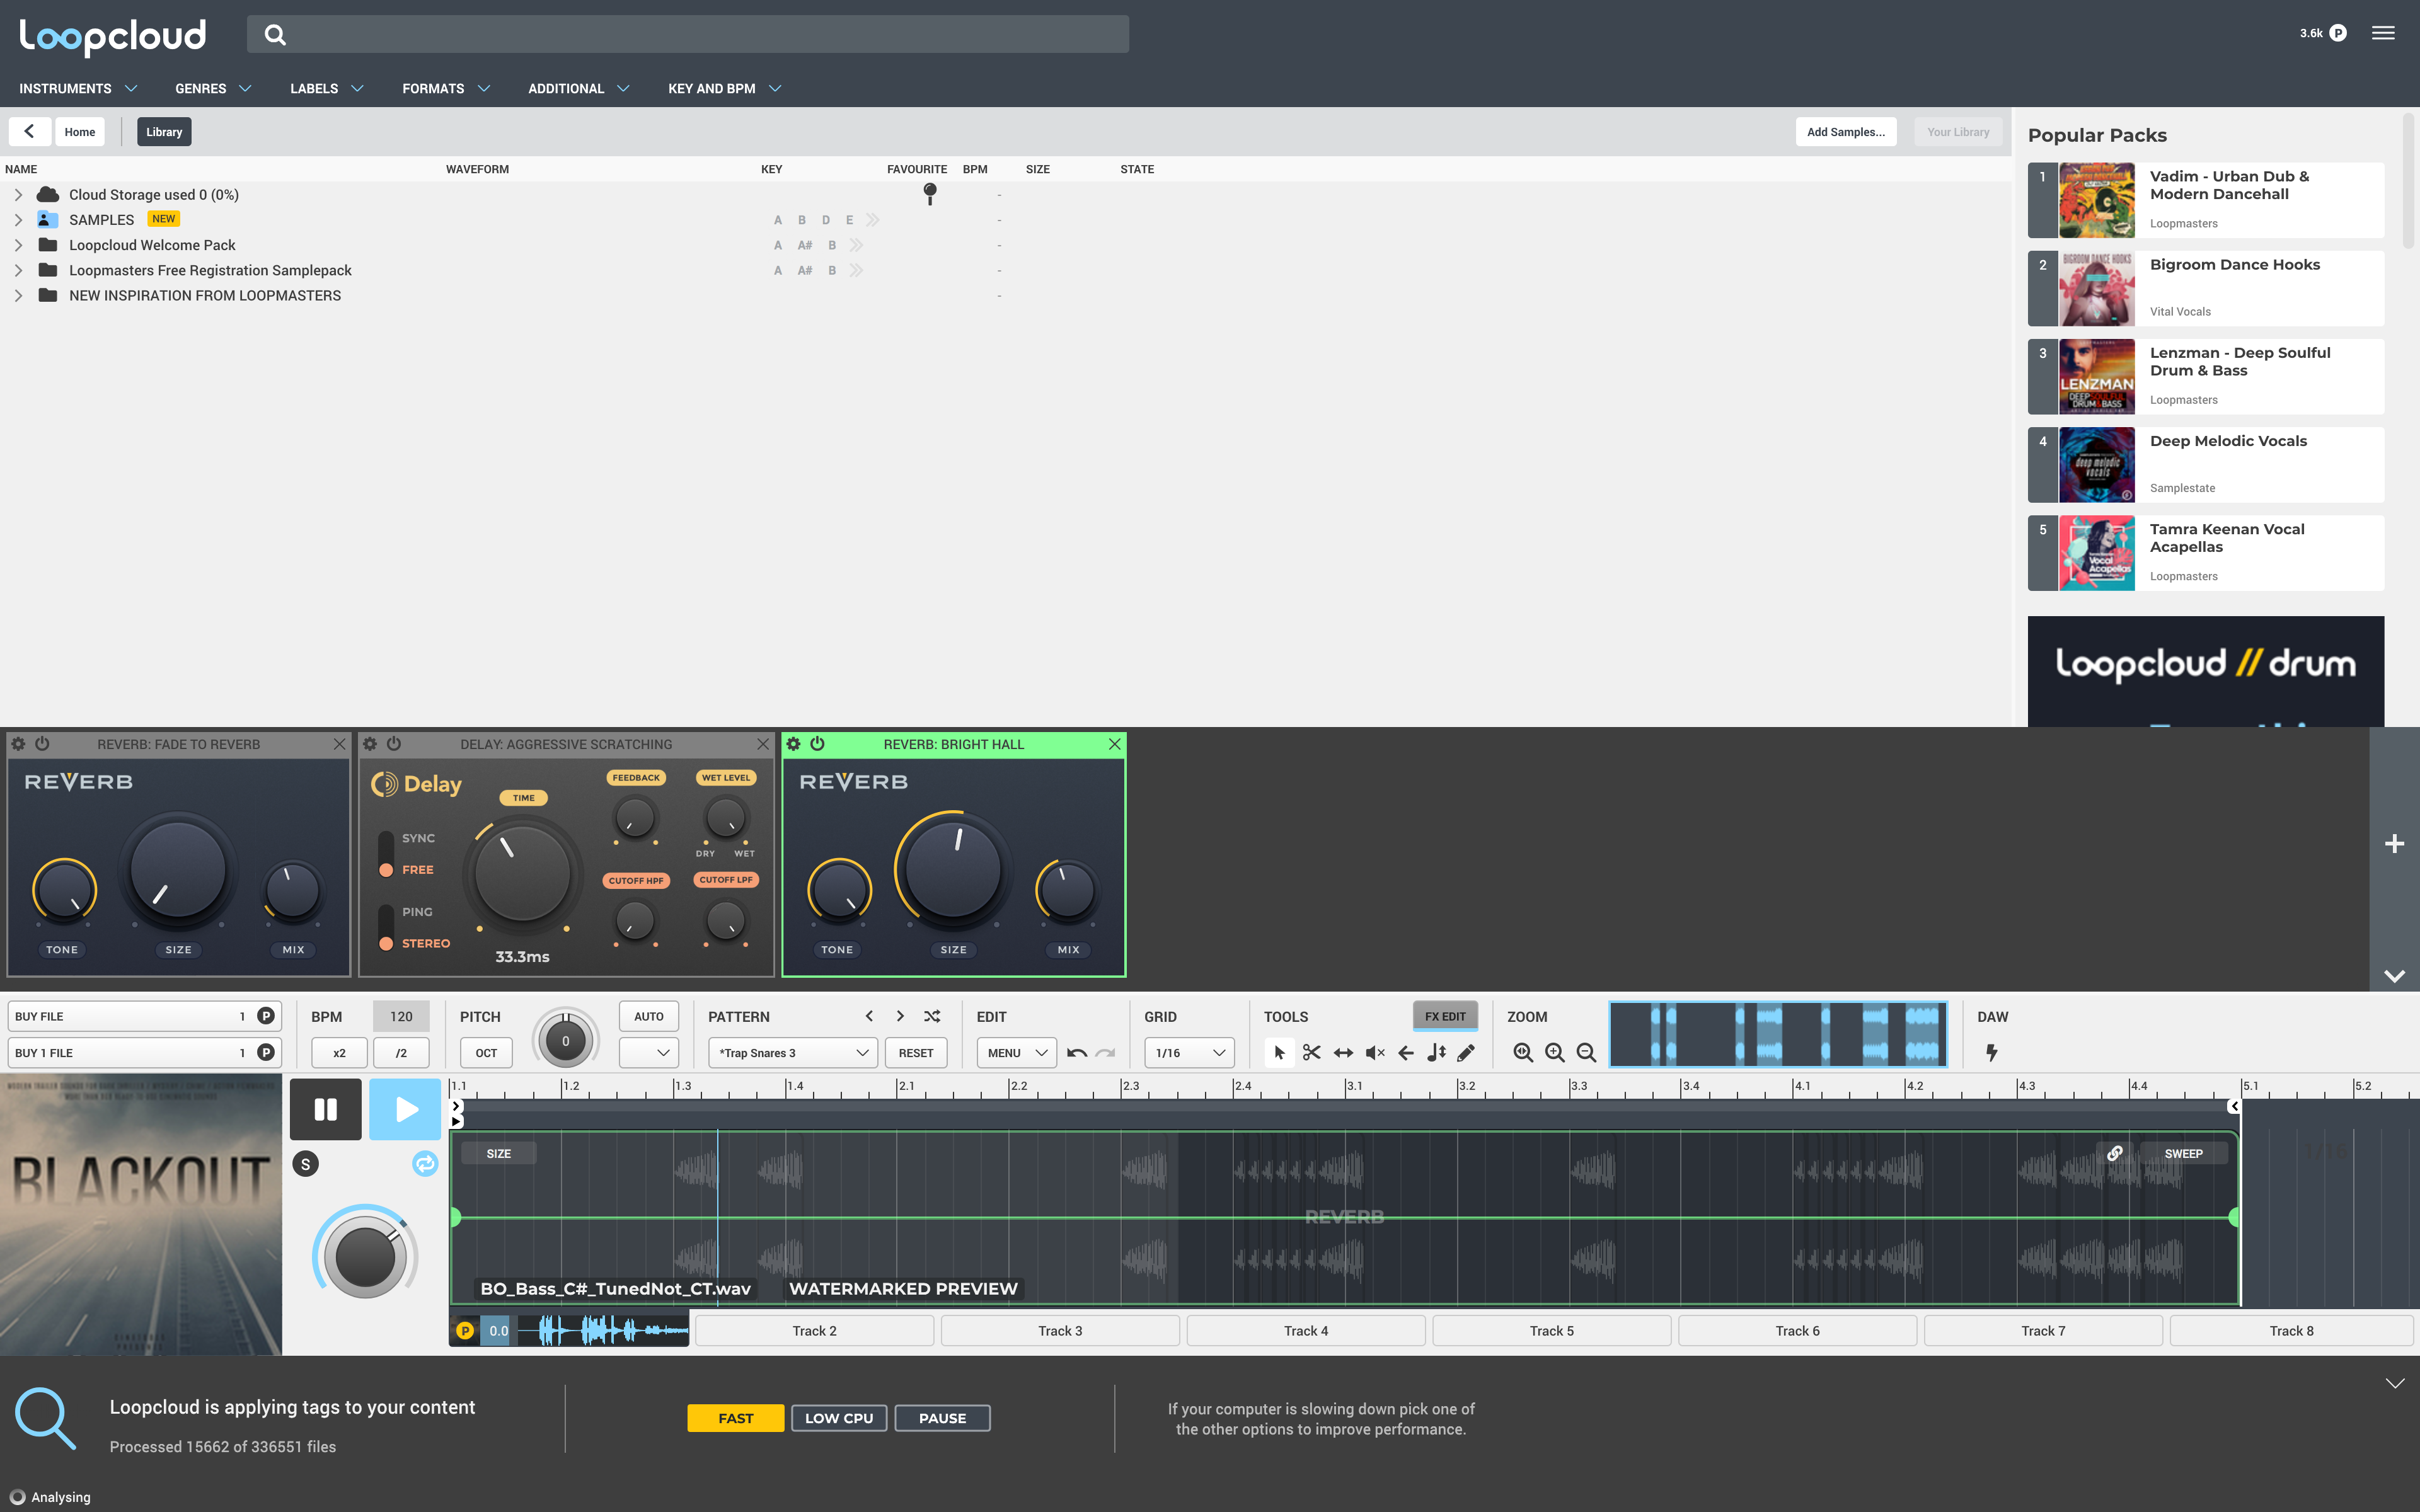Zoom in on the waveform
The height and width of the screenshot is (1512, 2420).
[1555, 1052]
